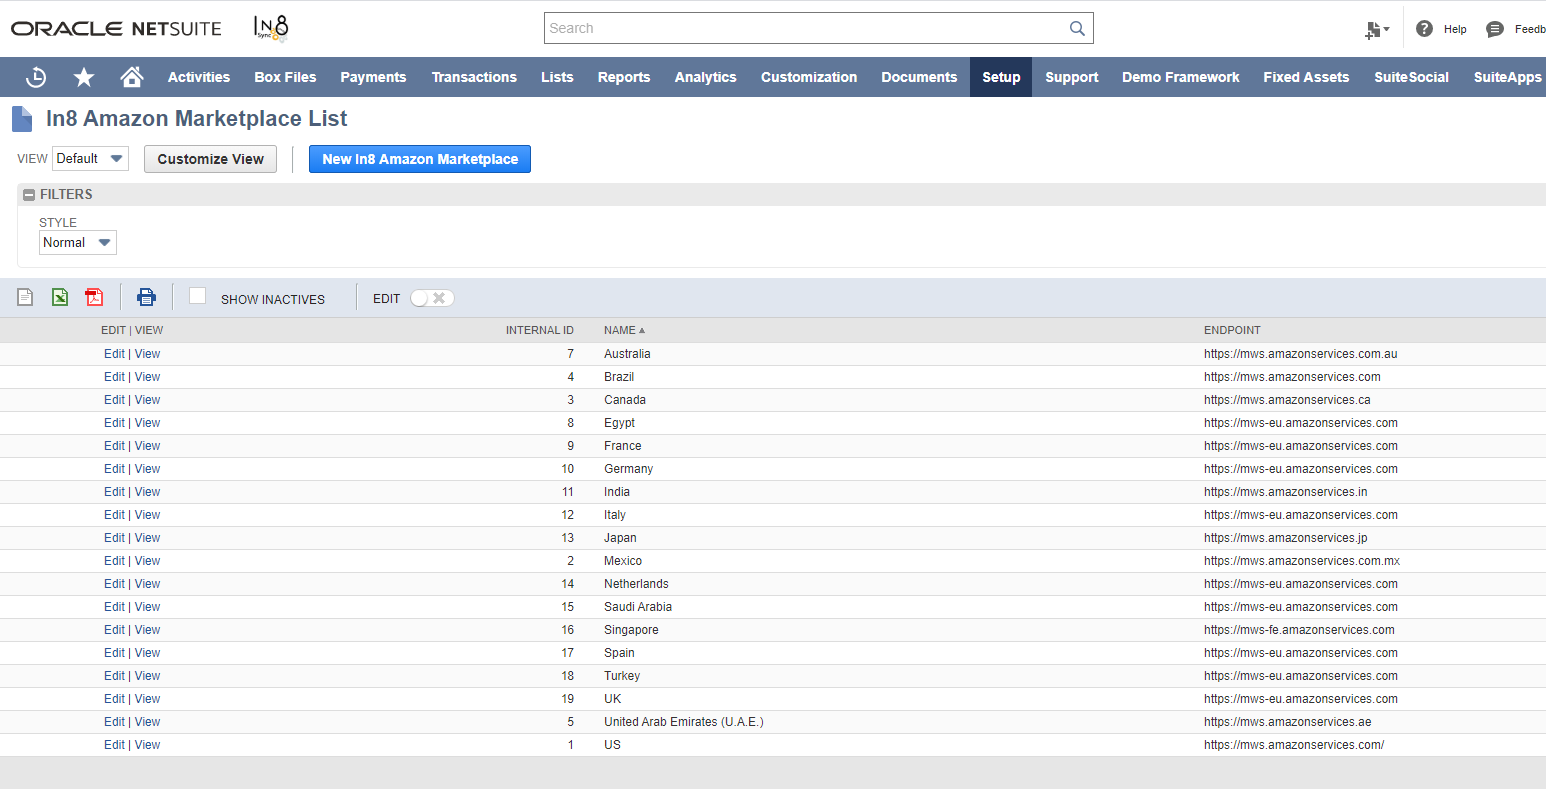Click the name cell France
This screenshot has width=1546, height=789.
pos(622,446)
